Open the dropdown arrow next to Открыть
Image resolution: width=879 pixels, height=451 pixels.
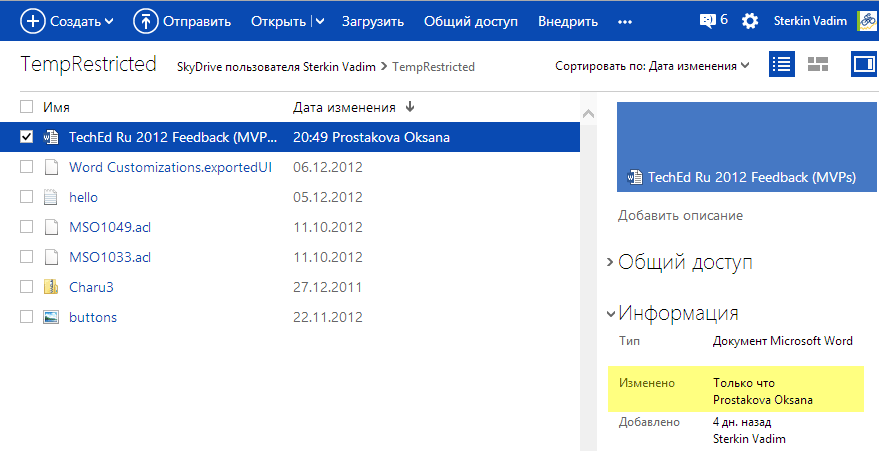click(x=320, y=22)
